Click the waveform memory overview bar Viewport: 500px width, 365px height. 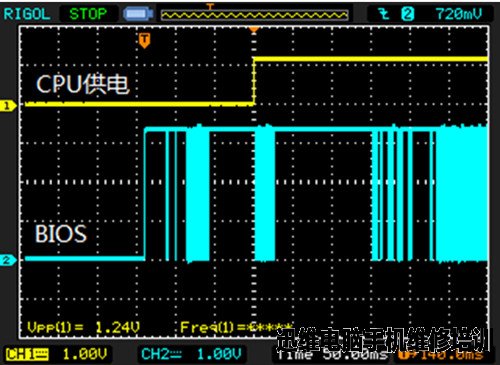[254, 15]
